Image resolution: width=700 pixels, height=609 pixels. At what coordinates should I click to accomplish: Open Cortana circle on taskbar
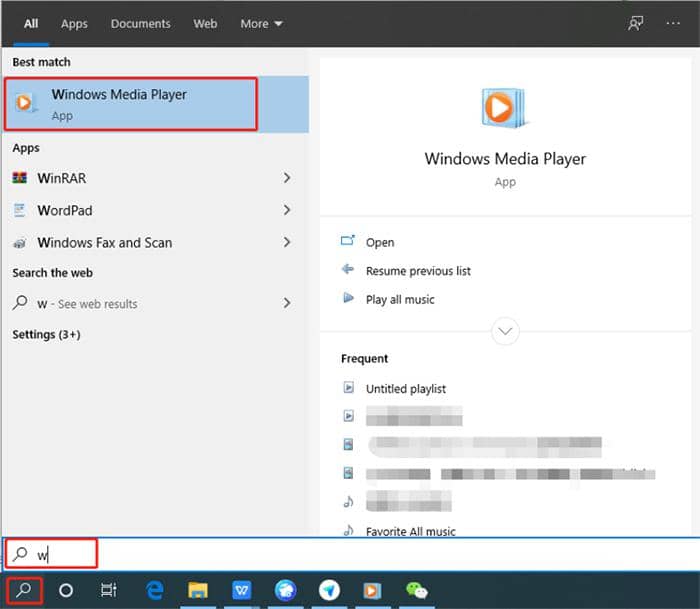(66, 591)
